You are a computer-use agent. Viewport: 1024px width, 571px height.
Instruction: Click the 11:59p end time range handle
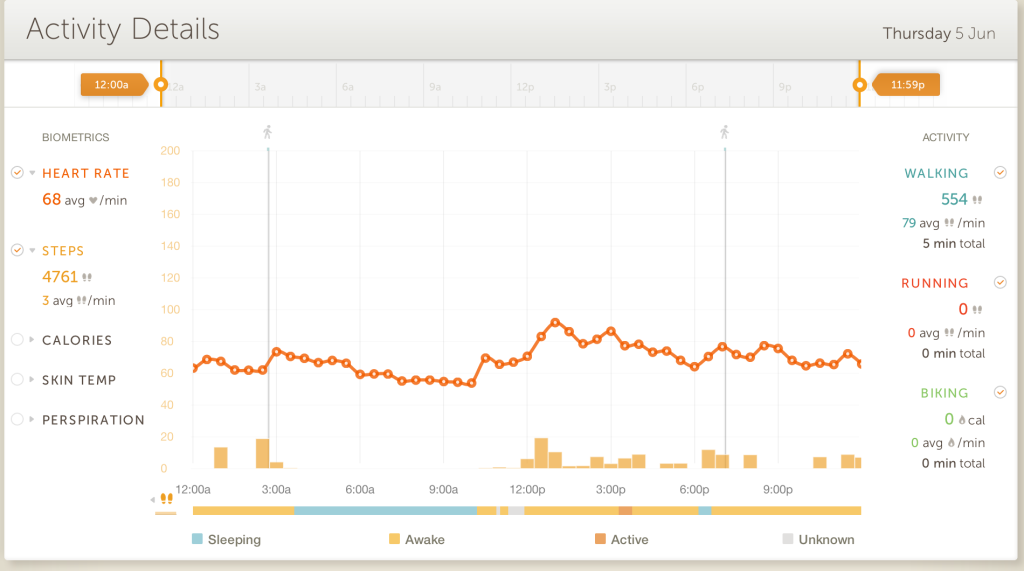(x=859, y=84)
